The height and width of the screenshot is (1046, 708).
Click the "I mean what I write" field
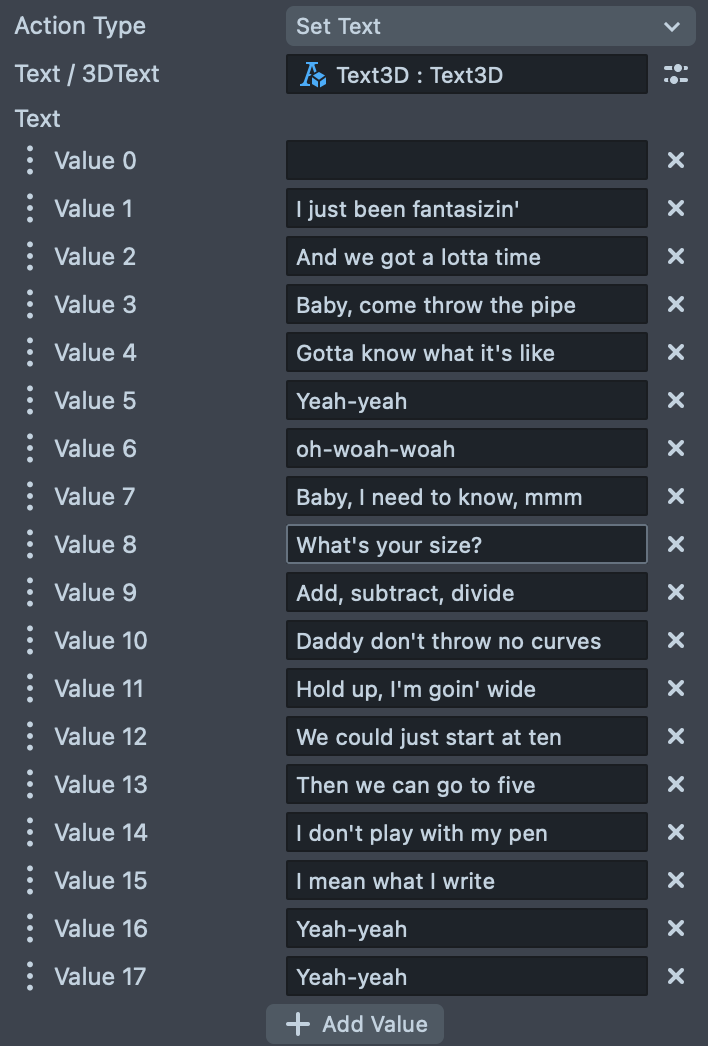[466, 880]
